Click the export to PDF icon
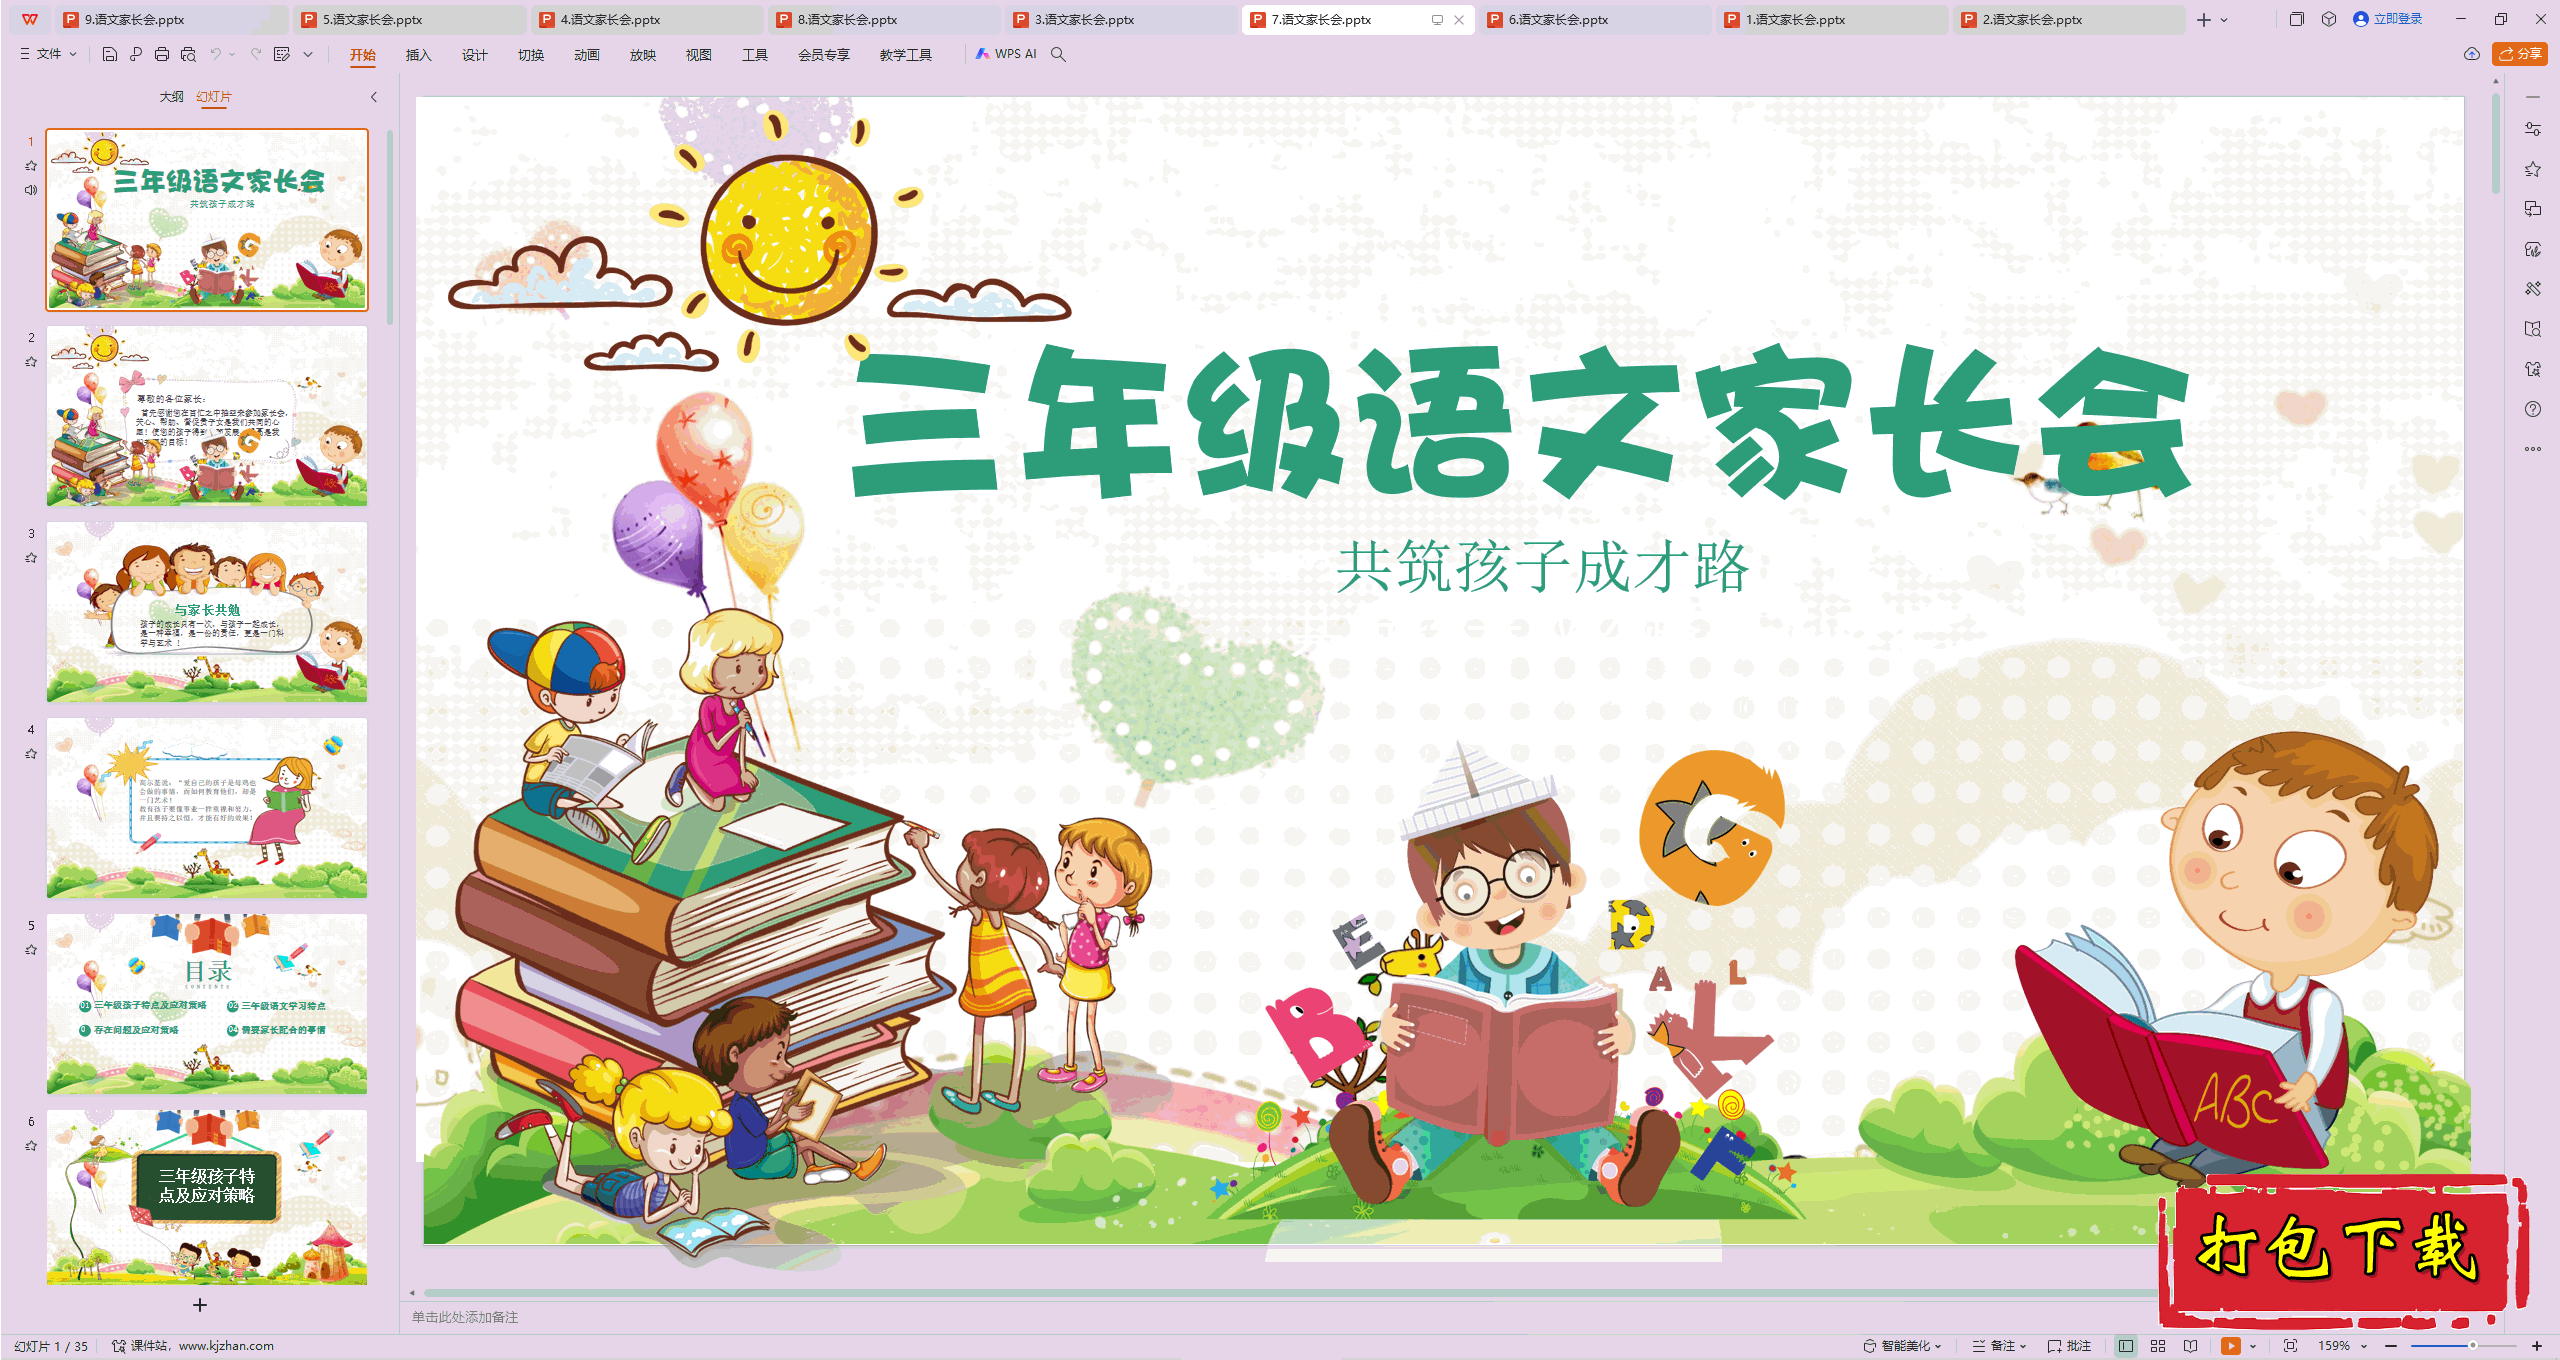The height and width of the screenshot is (1360, 2560). (136, 54)
